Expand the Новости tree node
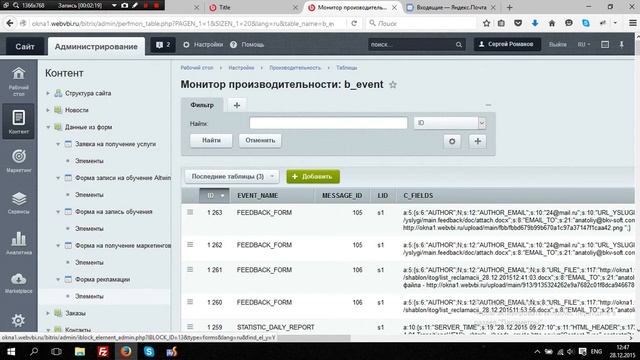The width and height of the screenshot is (640, 360). (48, 110)
